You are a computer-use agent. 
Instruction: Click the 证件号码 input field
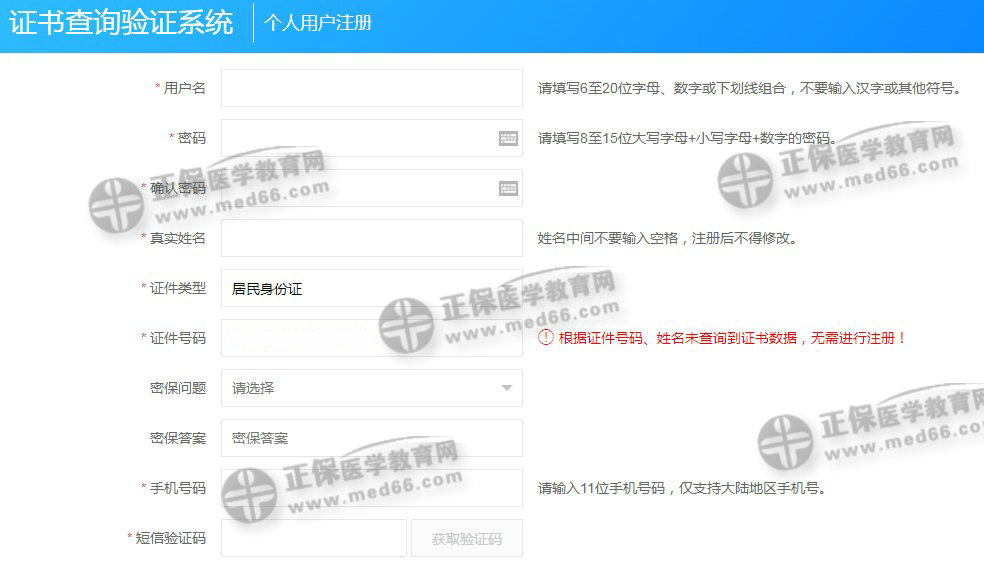coord(371,338)
